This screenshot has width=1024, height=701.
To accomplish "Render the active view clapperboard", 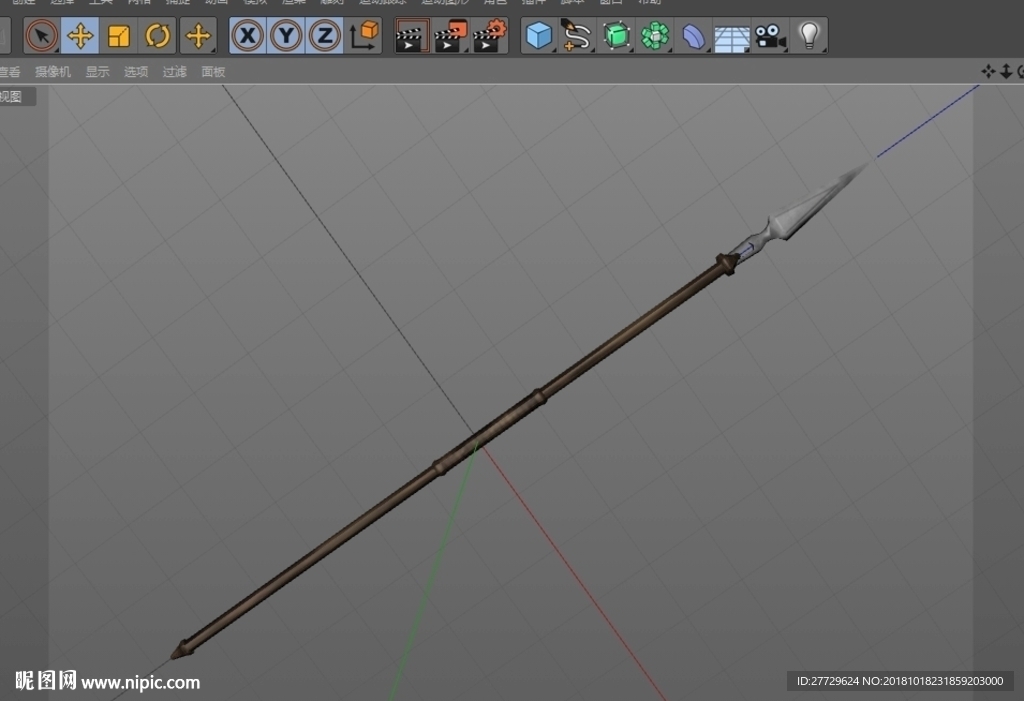I will click(411, 35).
